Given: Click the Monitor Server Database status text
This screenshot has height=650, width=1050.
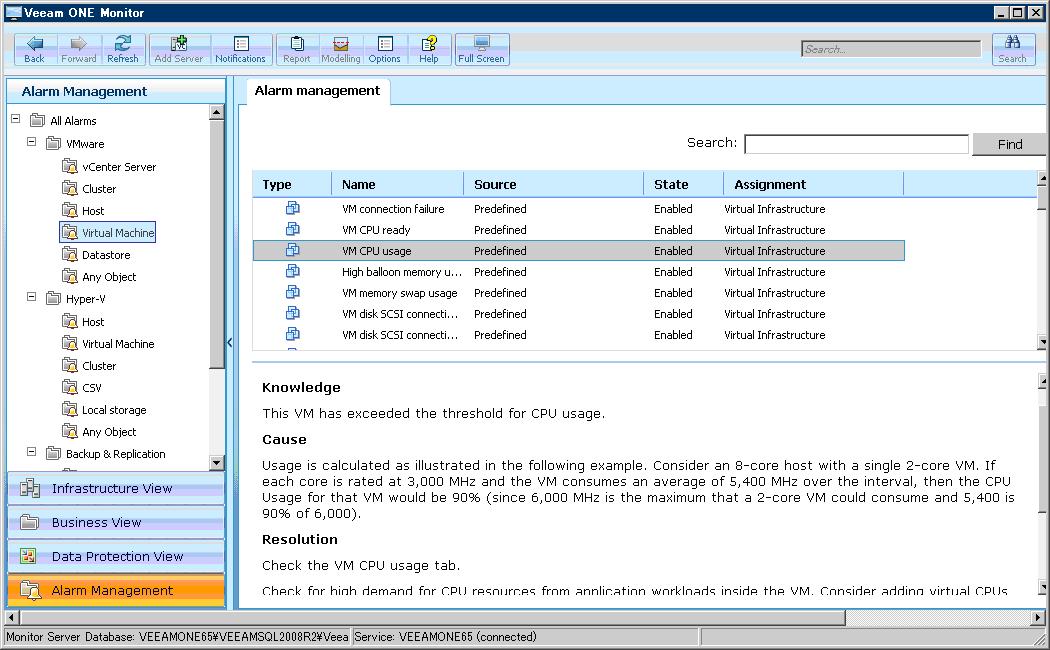Looking at the screenshot, I should tap(177, 637).
